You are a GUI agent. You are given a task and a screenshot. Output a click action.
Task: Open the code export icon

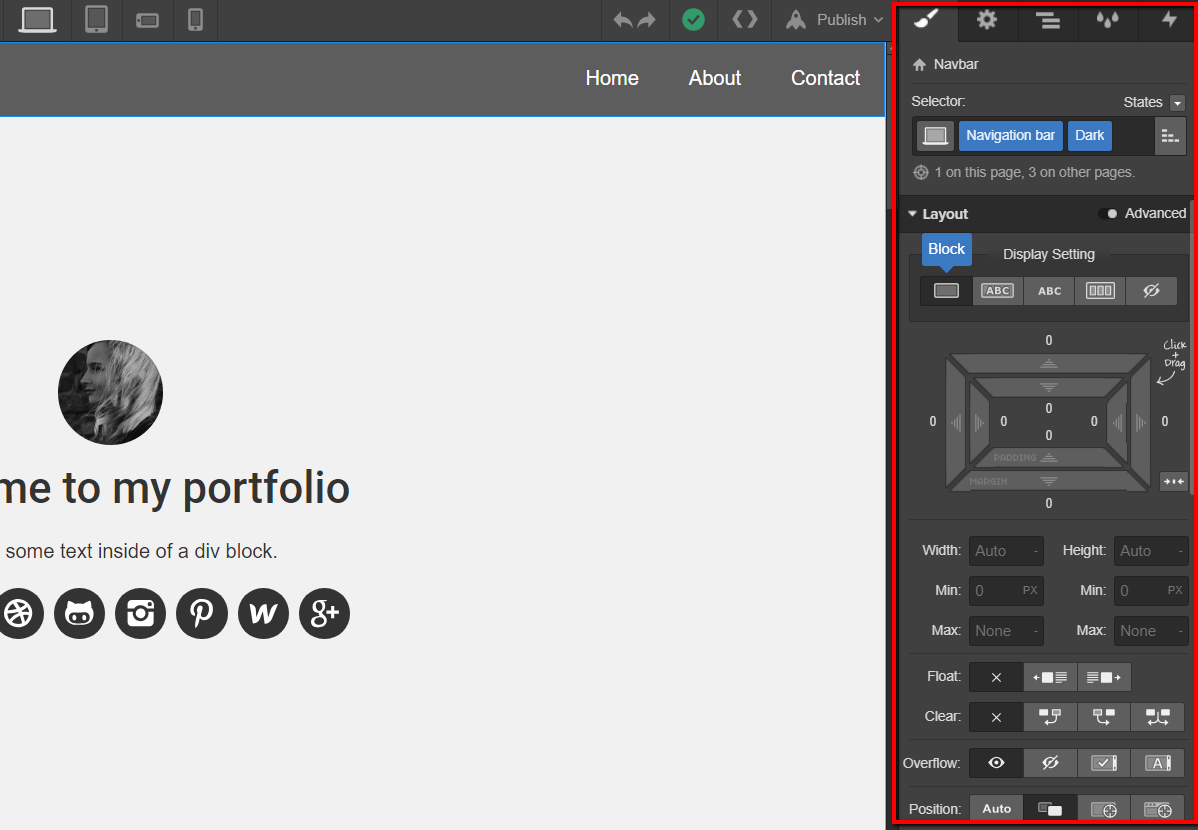(744, 20)
